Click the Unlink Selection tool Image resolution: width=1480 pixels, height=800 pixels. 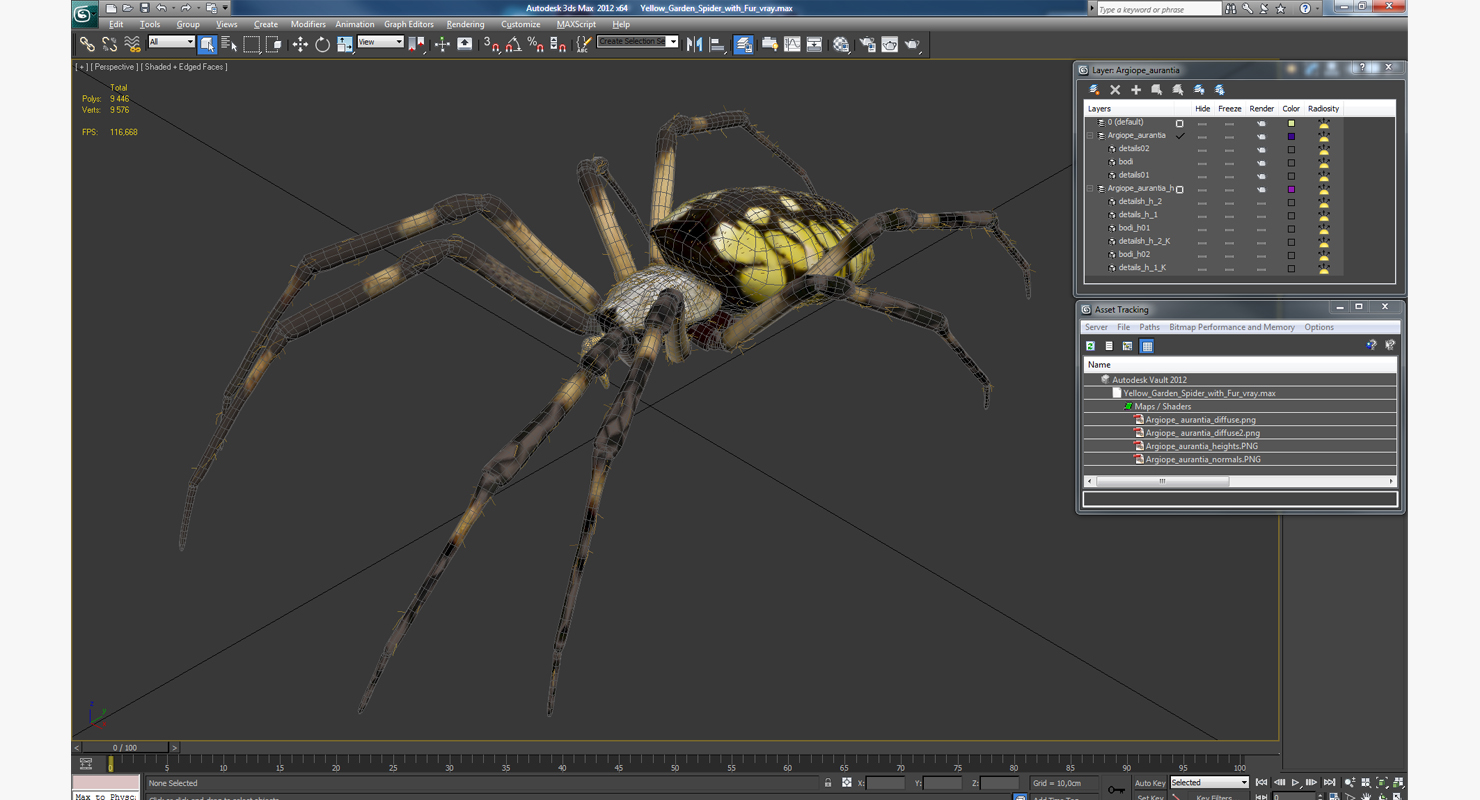pyautogui.click(x=109, y=44)
